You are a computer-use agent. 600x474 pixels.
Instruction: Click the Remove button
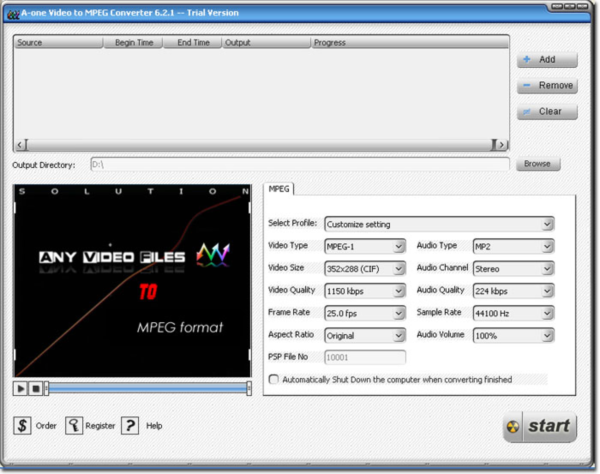pos(547,86)
